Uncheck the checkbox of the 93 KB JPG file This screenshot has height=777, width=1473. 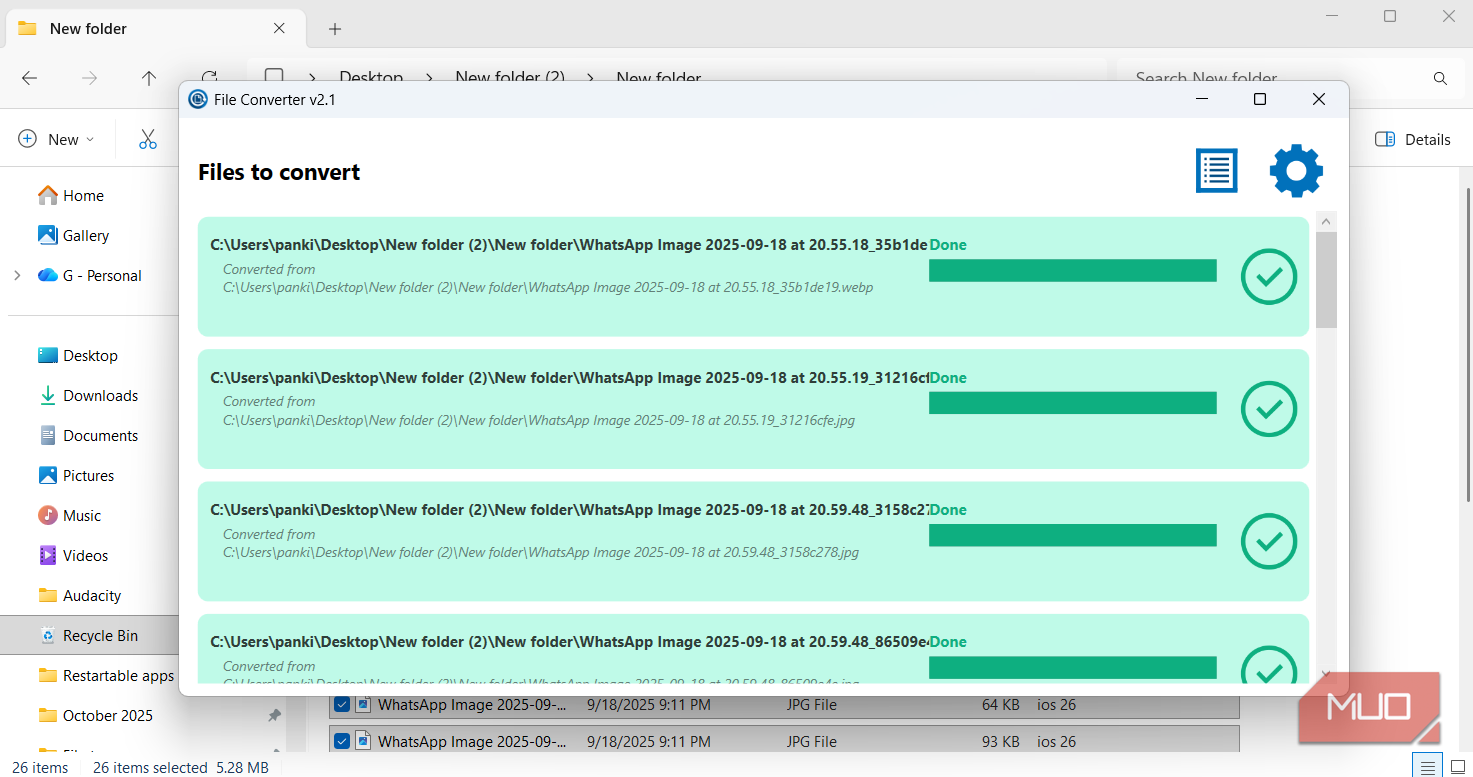(x=342, y=741)
